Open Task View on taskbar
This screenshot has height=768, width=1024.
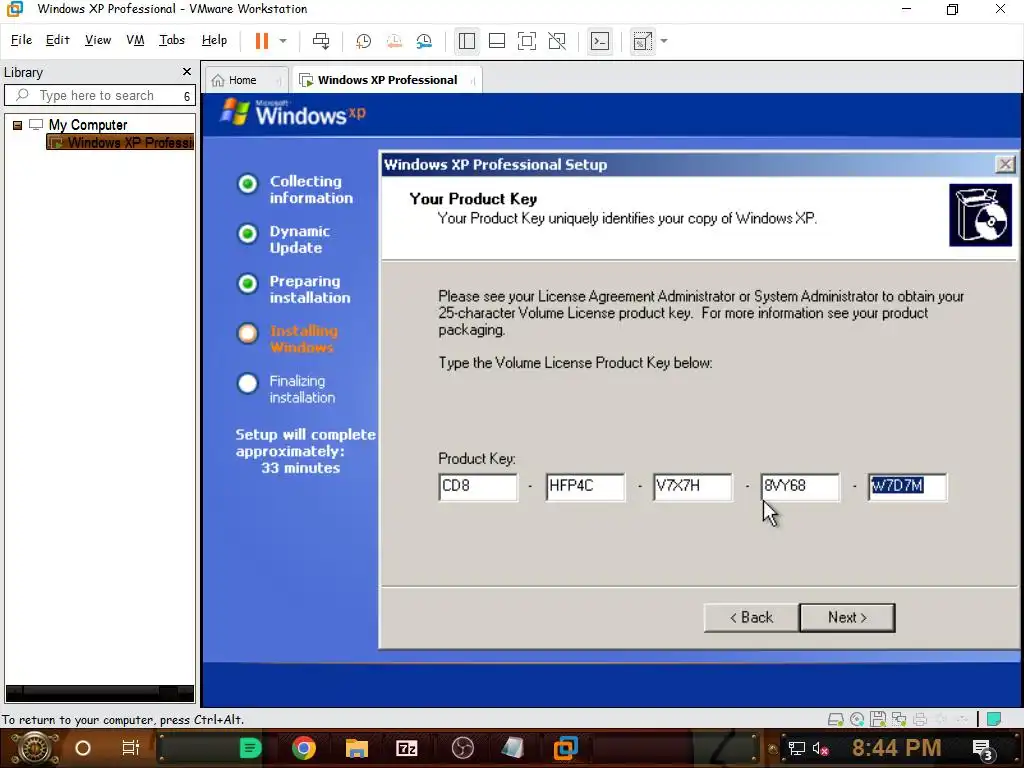click(x=131, y=748)
